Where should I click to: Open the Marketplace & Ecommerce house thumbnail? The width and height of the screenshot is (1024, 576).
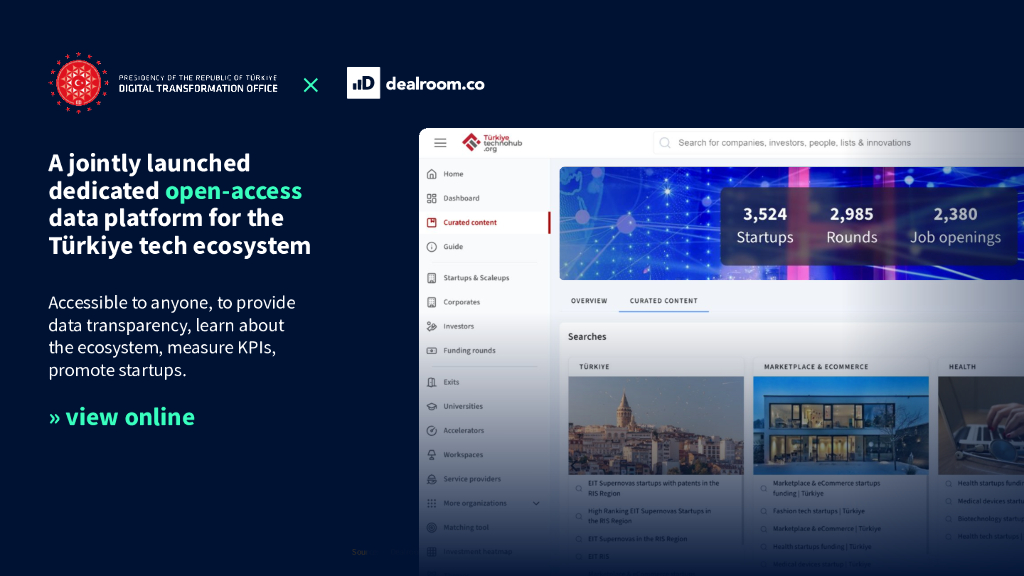(x=840, y=425)
